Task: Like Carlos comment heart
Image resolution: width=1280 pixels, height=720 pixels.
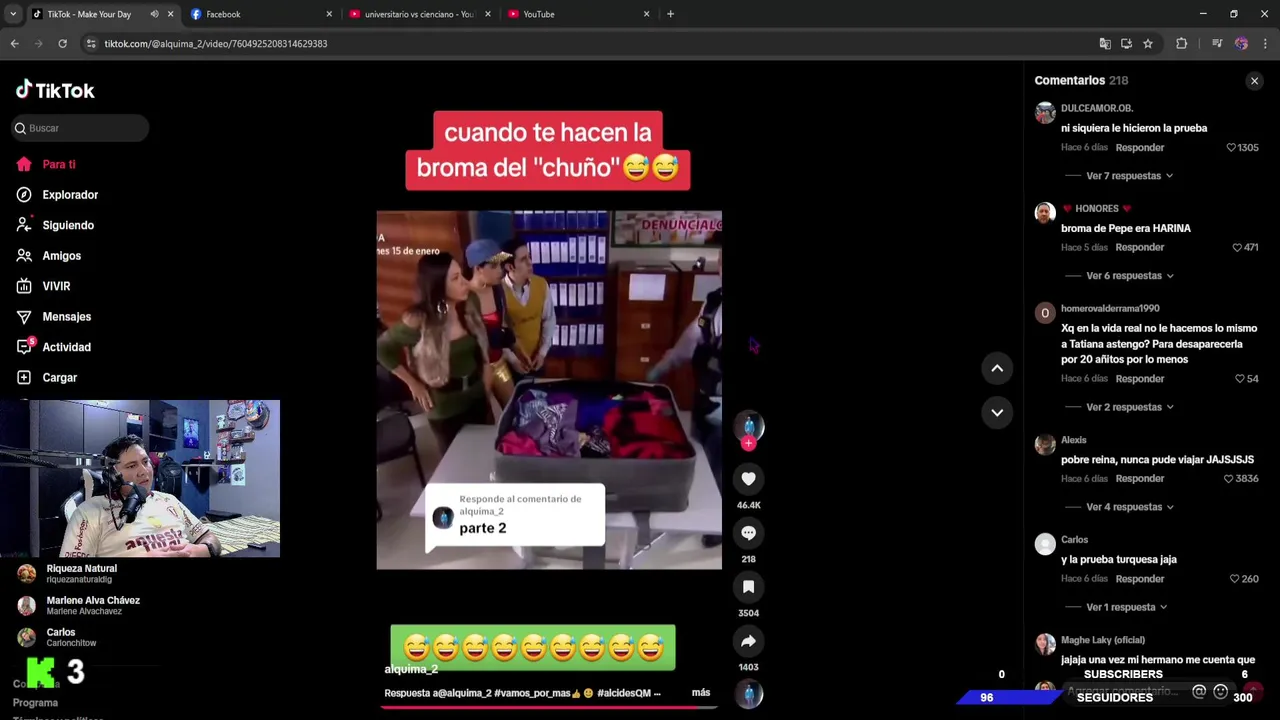Action: (x=1235, y=579)
